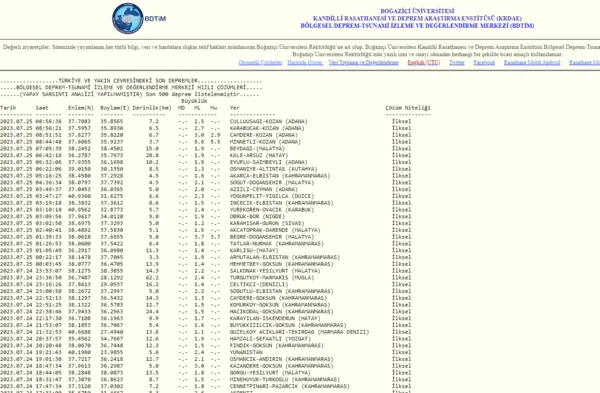Select the KAZANDERE-GOKSUN (KAHRAMANMARAS) location

coord(282,366)
